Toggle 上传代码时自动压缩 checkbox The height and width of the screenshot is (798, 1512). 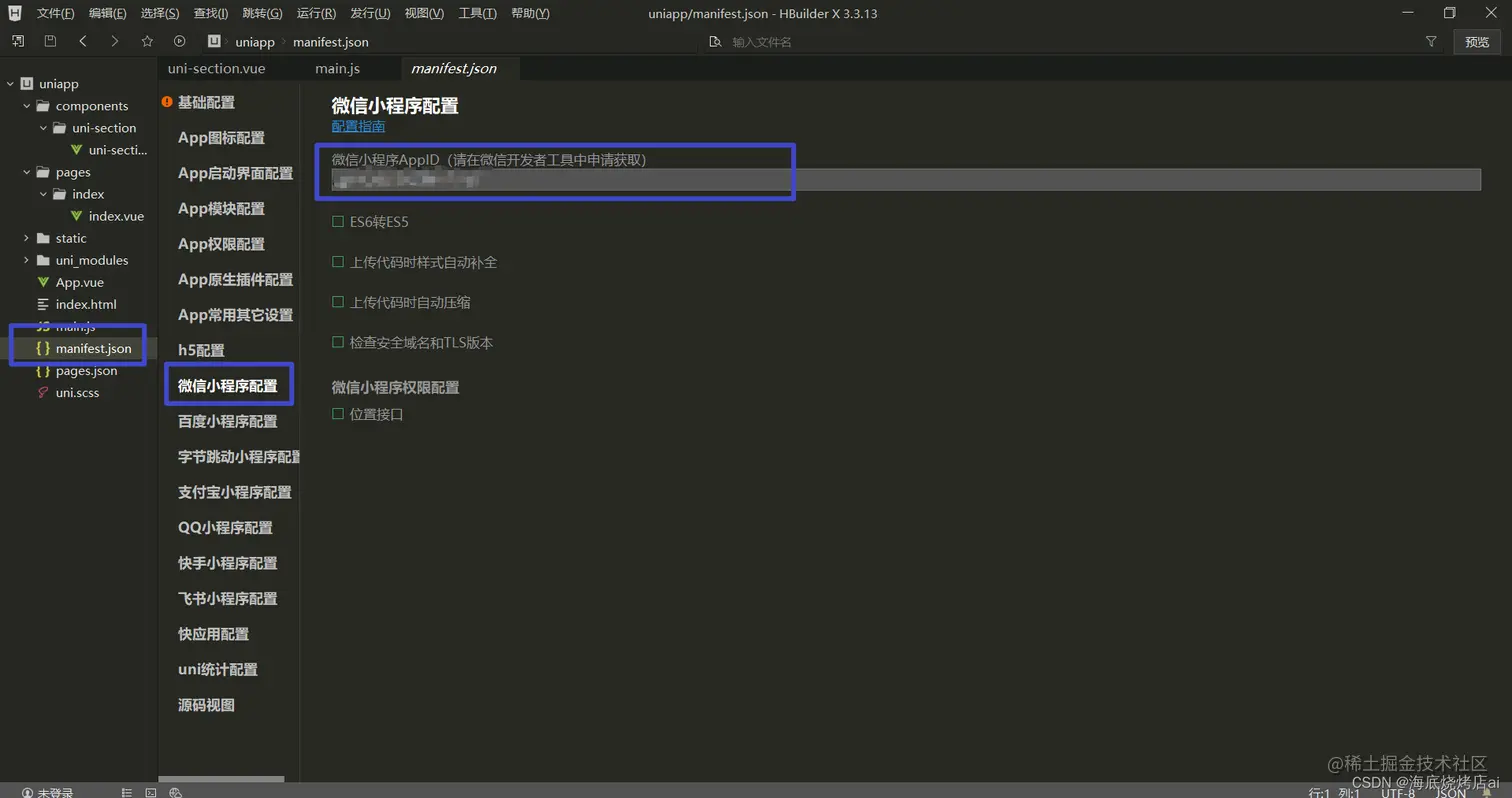tap(338, 302)
